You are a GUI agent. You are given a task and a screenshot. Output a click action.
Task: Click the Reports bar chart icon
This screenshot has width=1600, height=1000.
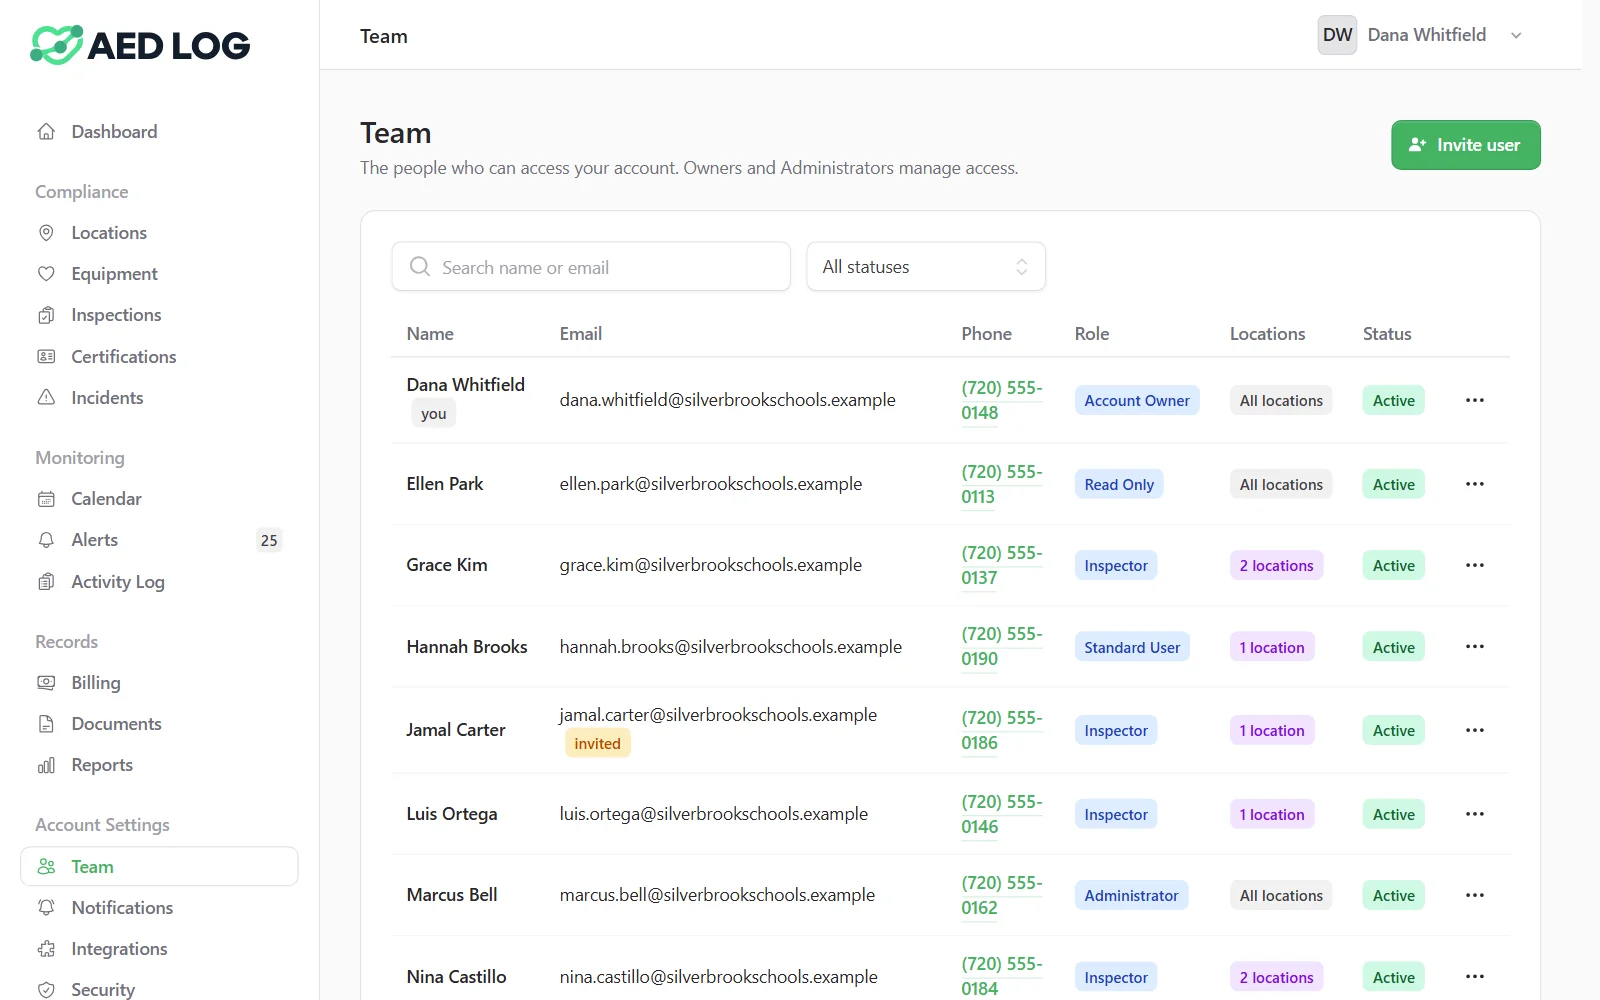pyautogui.click(x=46, y=765)
